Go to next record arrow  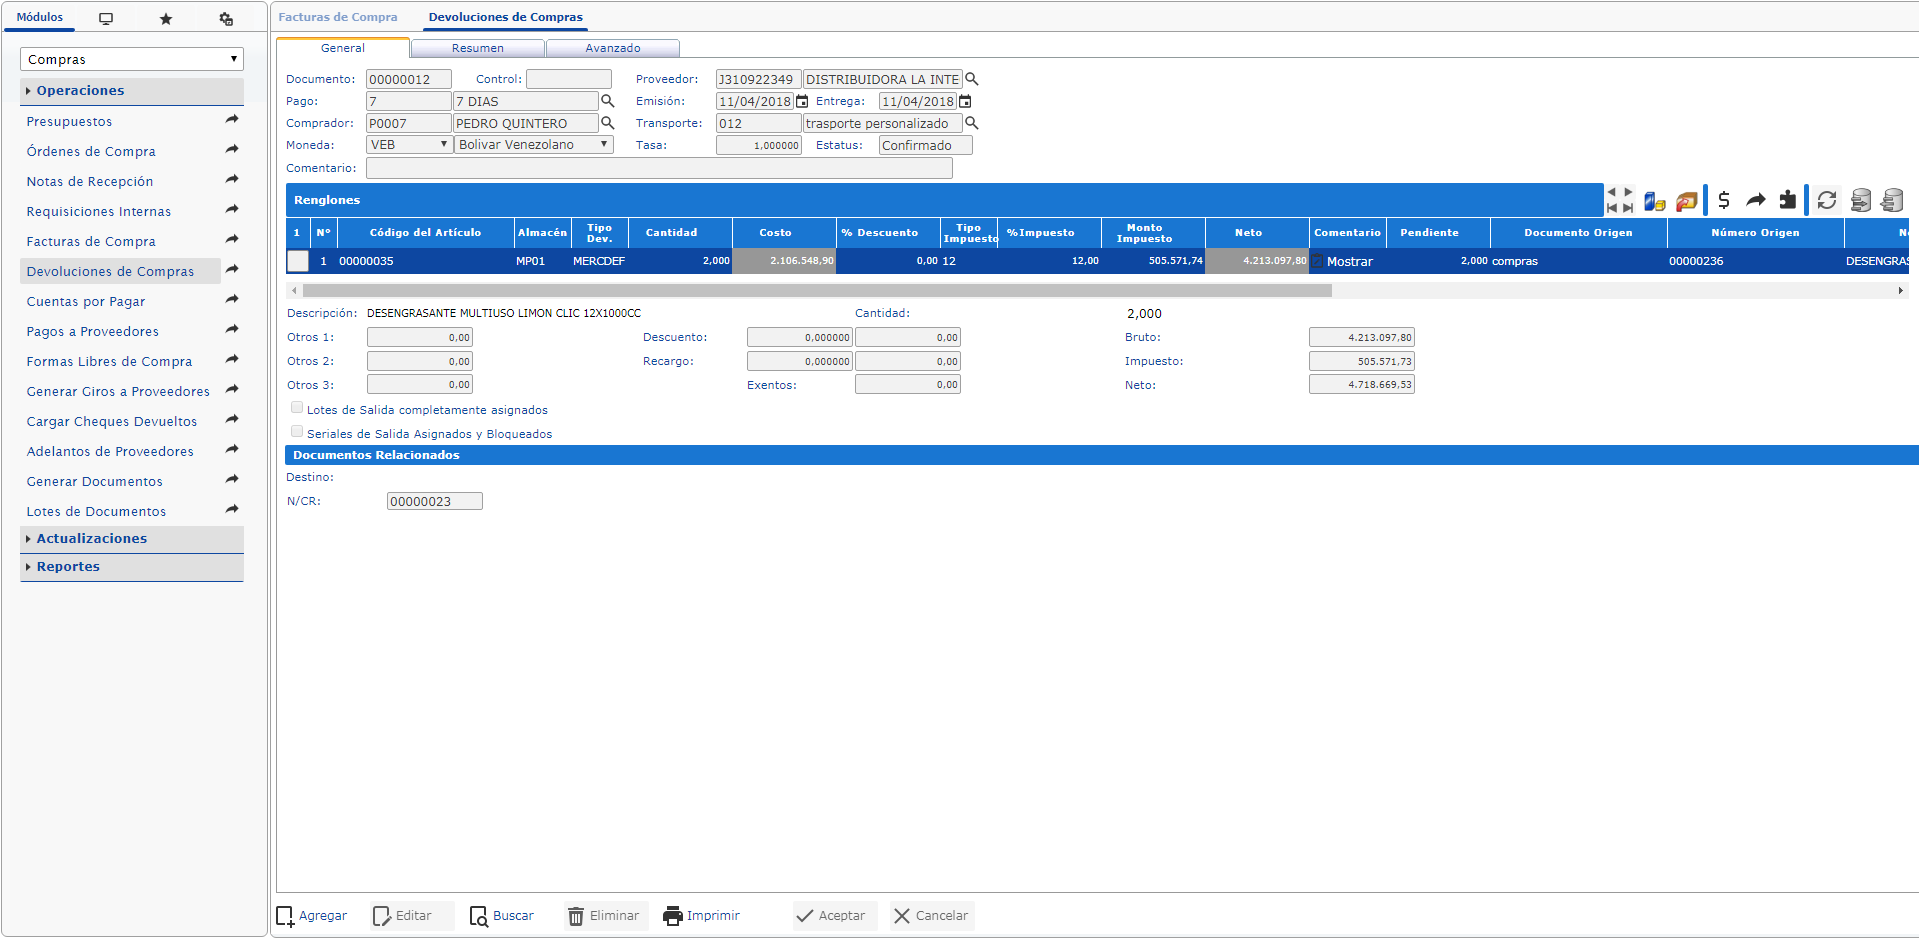[x=1628, y=192]
